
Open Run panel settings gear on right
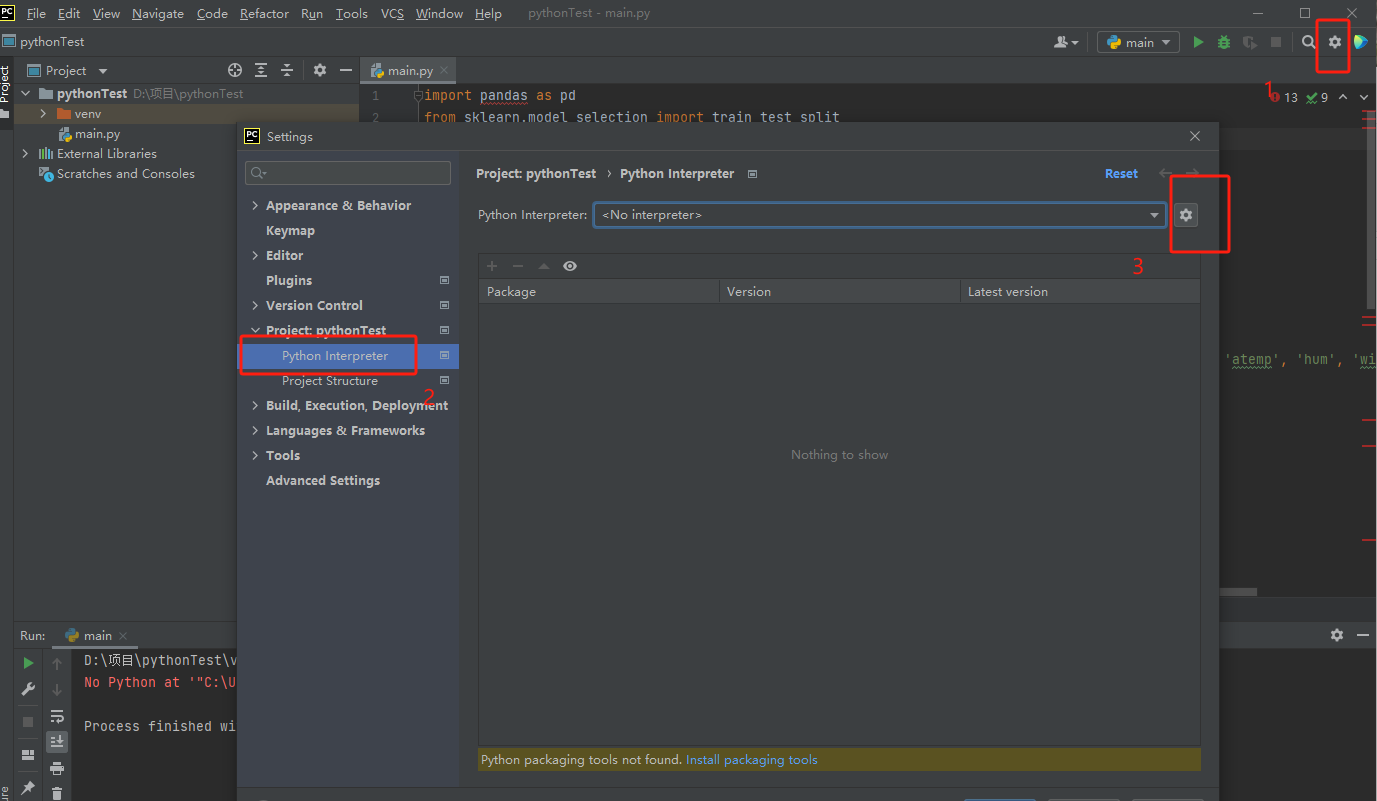coord(1337,635)
